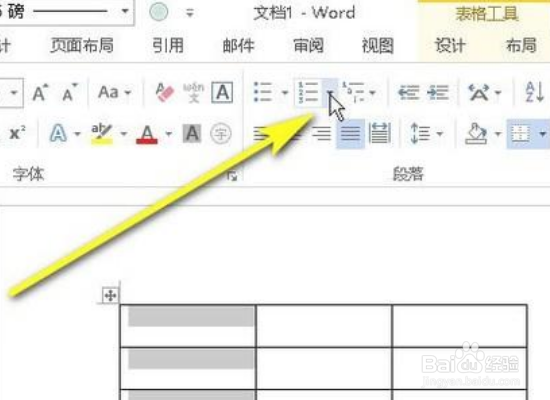
Task: Open the 引用 ribbon tab
Action: pyautogui.click(x=168, y=46)
